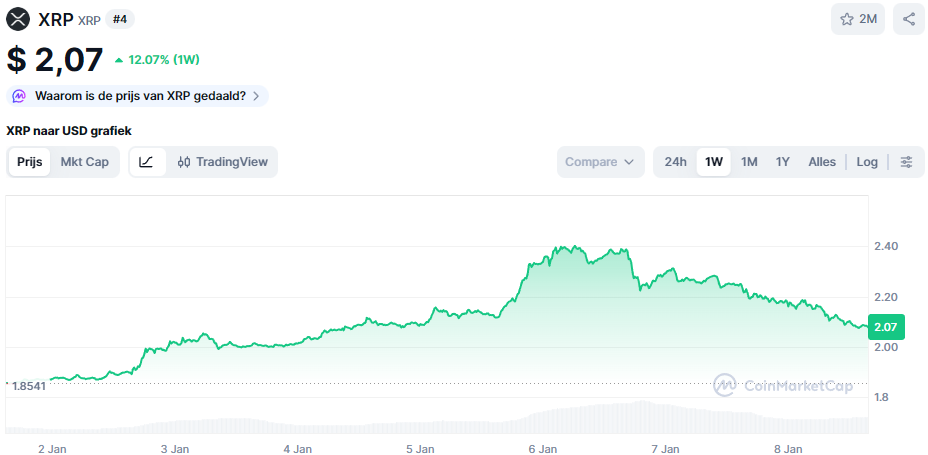Click the 'XRP naar USD grafiek' heading

tap(69, 131)
